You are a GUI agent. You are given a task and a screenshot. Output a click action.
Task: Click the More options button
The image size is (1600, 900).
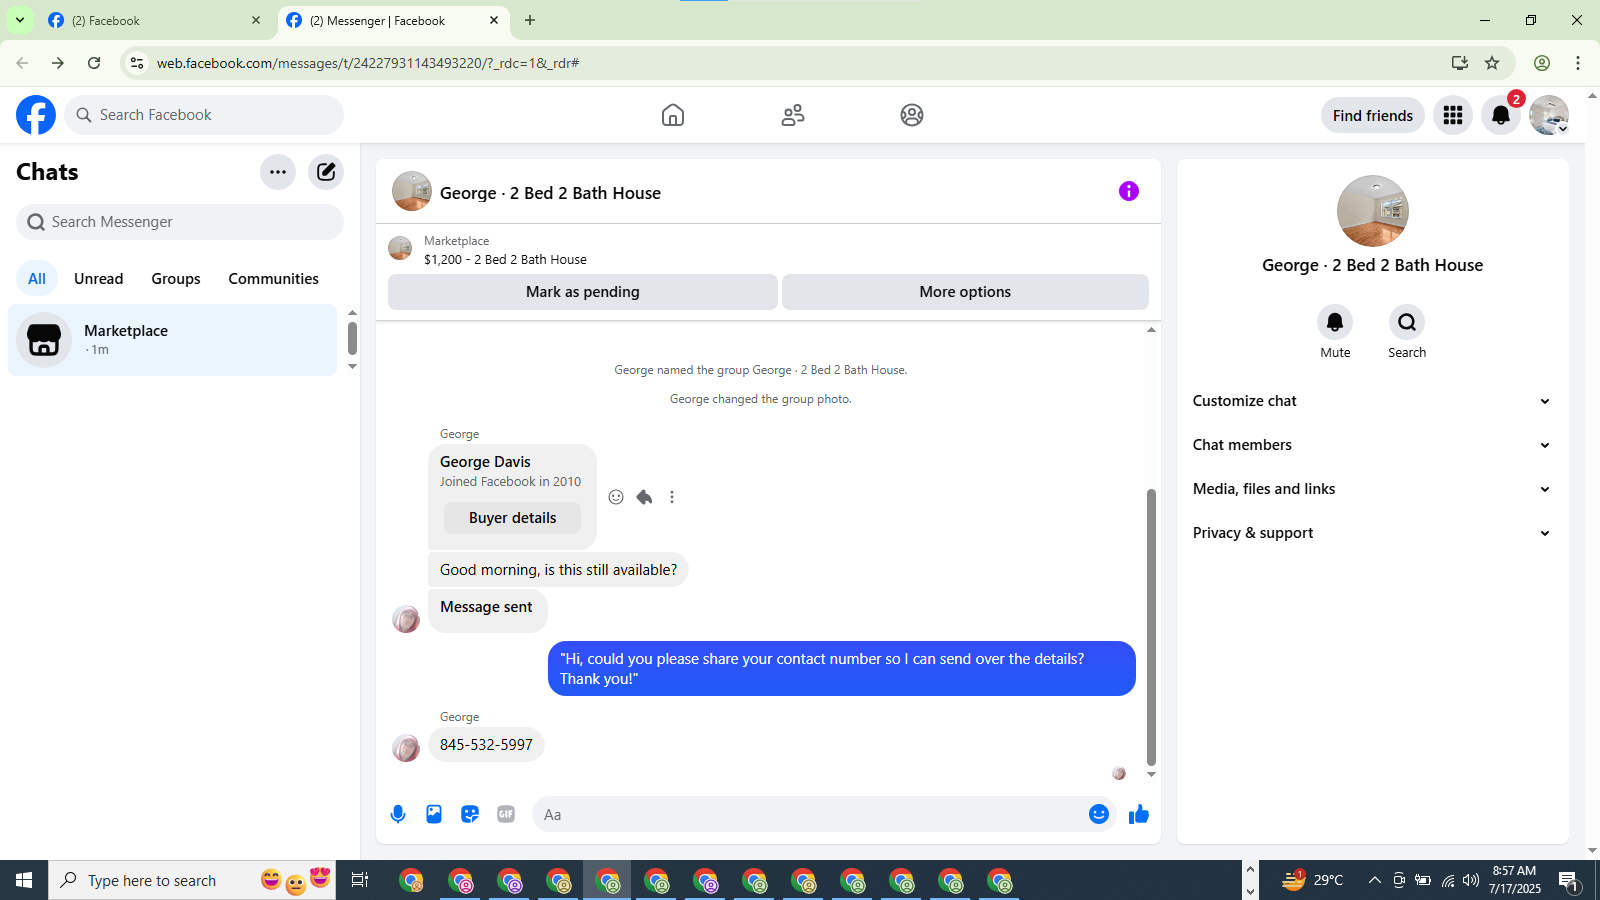[x=965, y=292]
